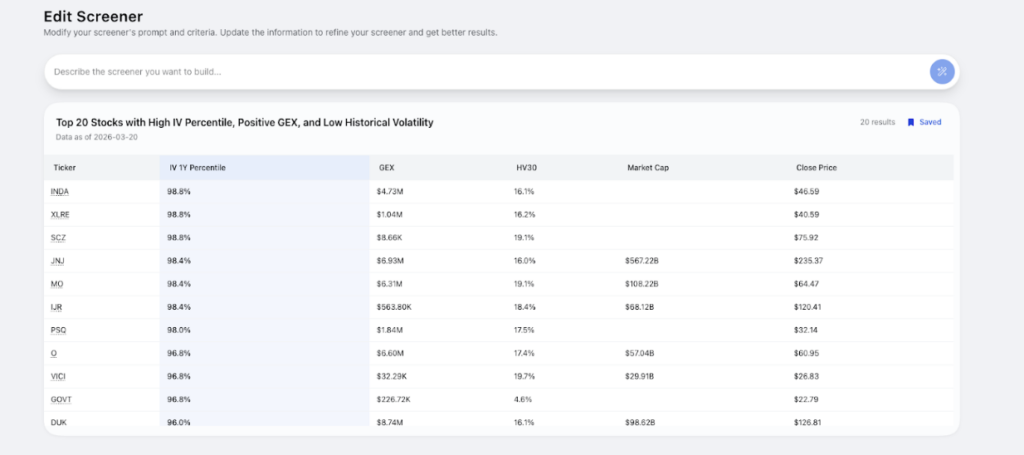Click DUK GEX value $8.74M
The height and width of the screenshot is (455, 1024).
[x=391, y=422]
